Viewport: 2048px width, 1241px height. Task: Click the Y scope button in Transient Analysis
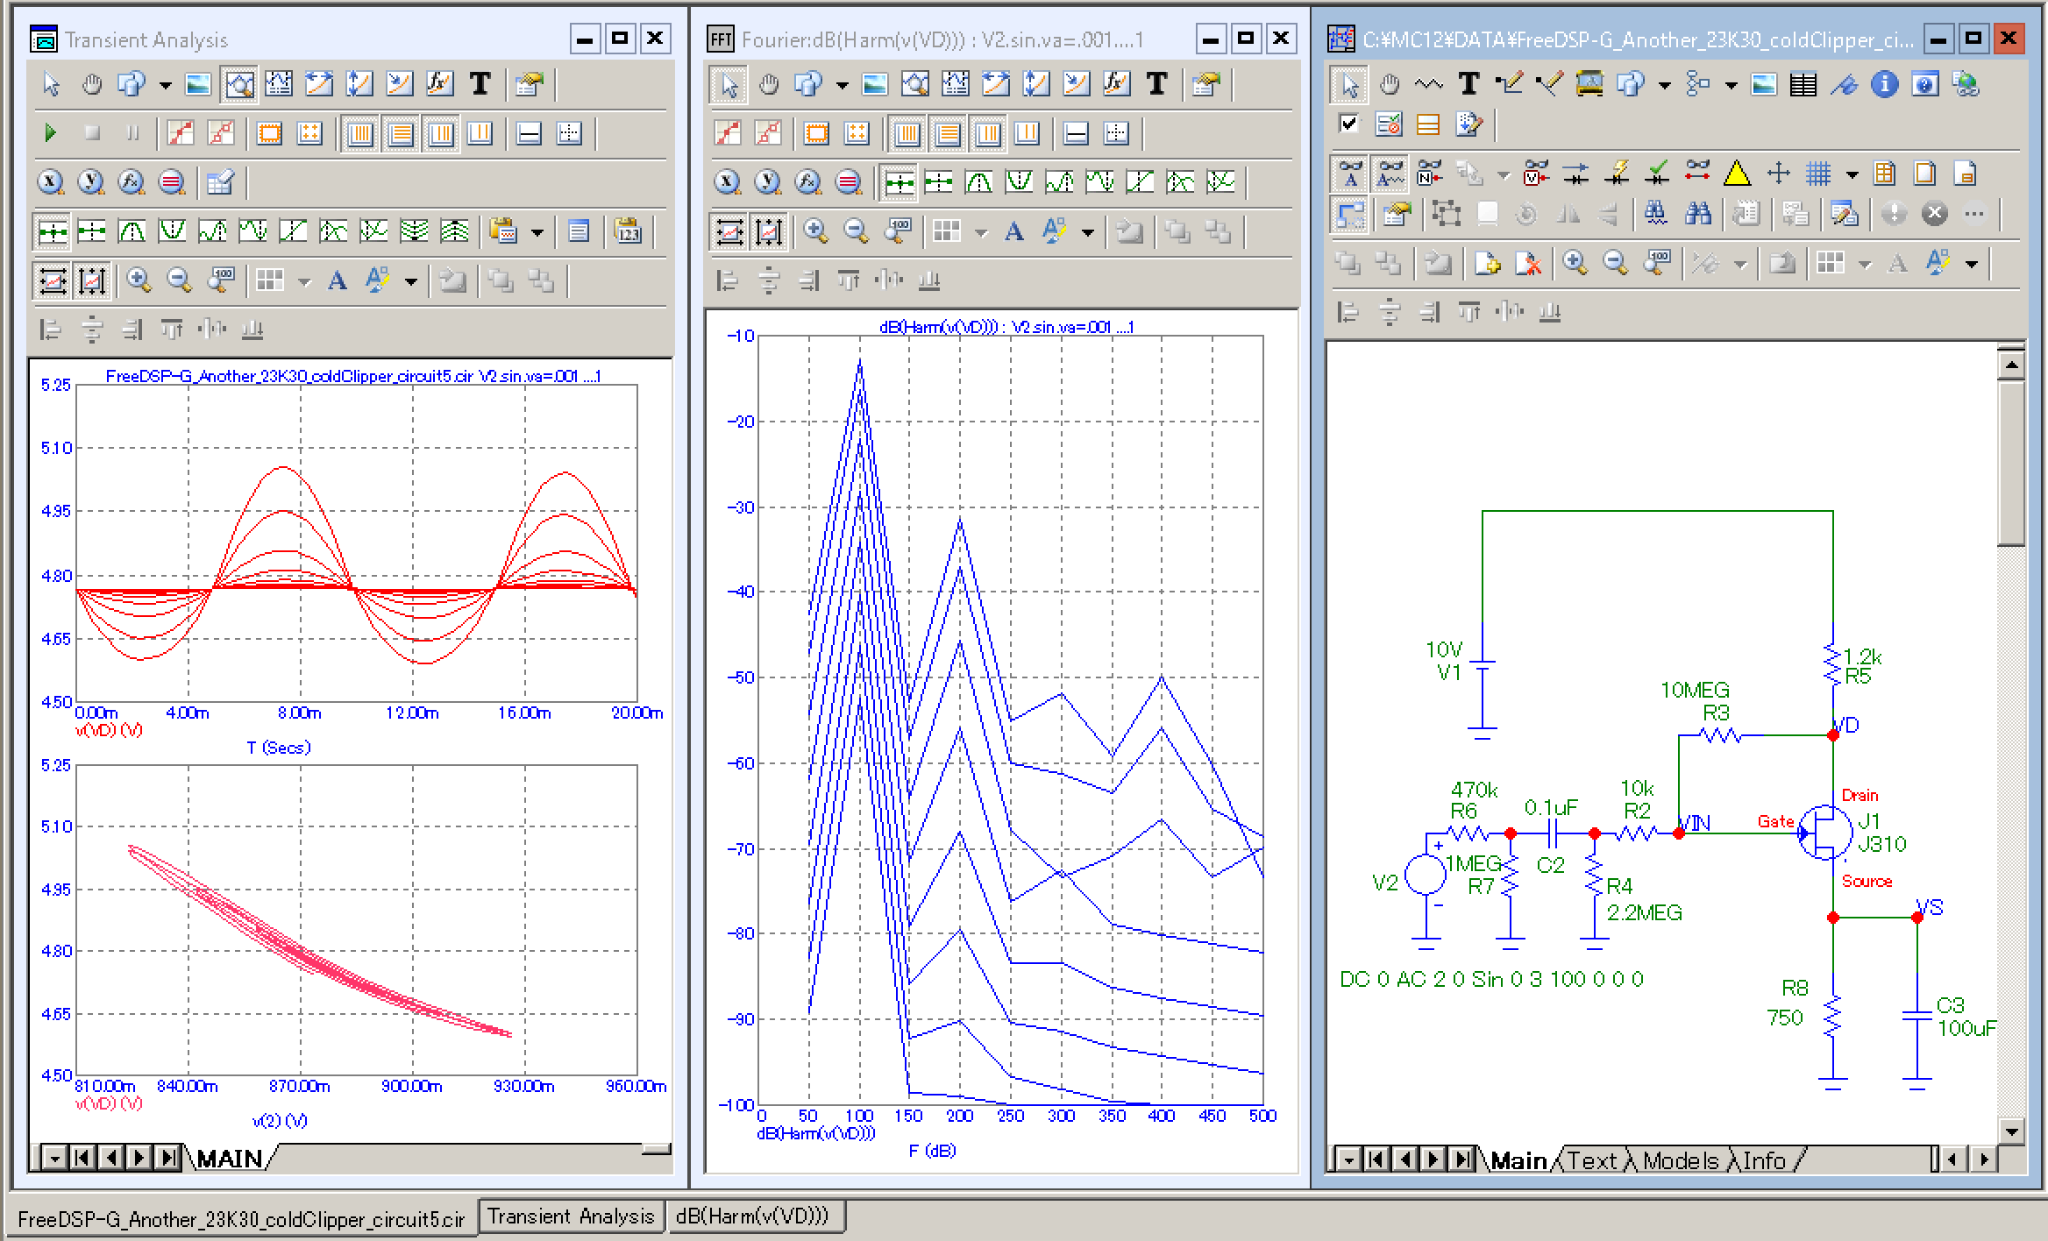tap(90, 182)
